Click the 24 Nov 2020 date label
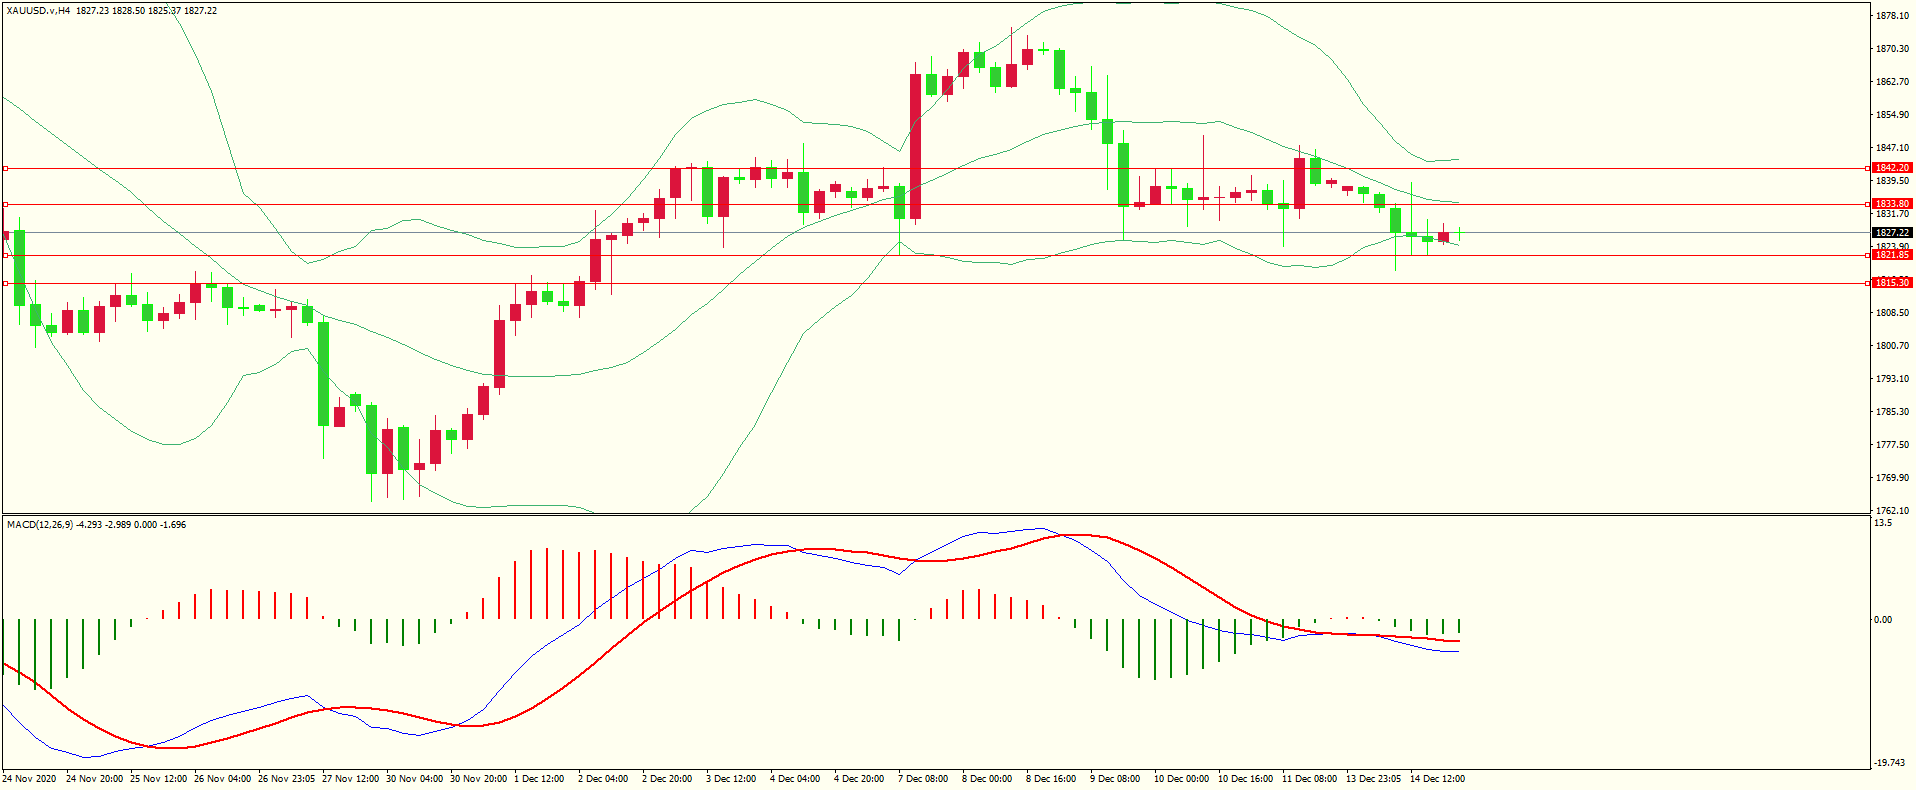 [x=30, y=779]
